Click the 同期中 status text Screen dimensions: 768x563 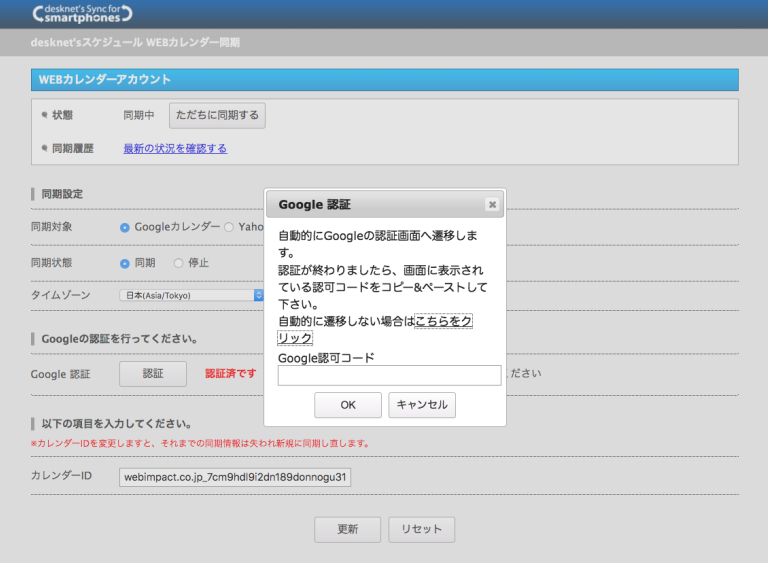(139, 115)
